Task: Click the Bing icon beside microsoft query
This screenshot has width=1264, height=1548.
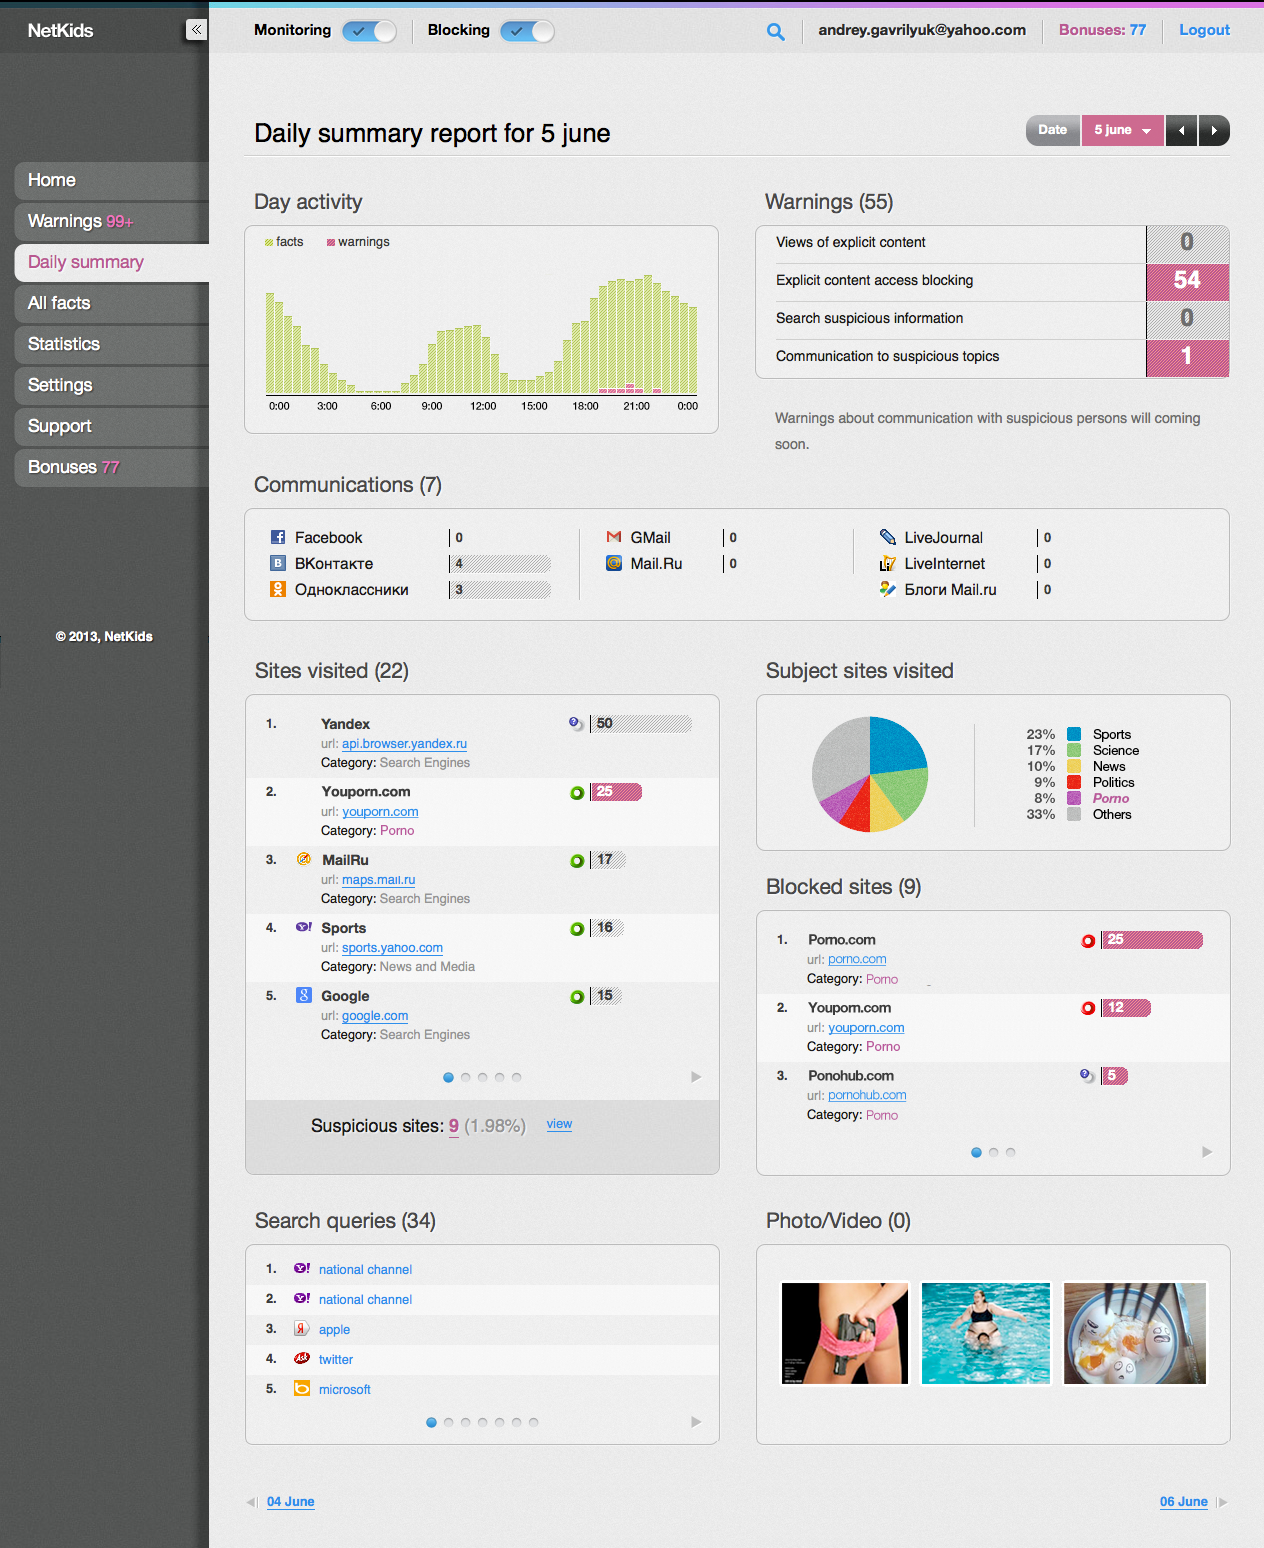Action: (301, 1388)
